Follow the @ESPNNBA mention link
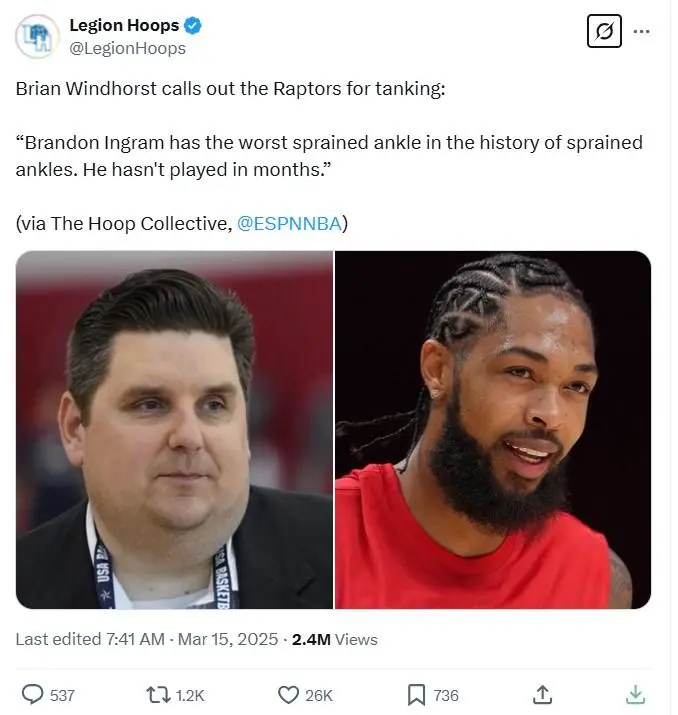 (289, 224)
